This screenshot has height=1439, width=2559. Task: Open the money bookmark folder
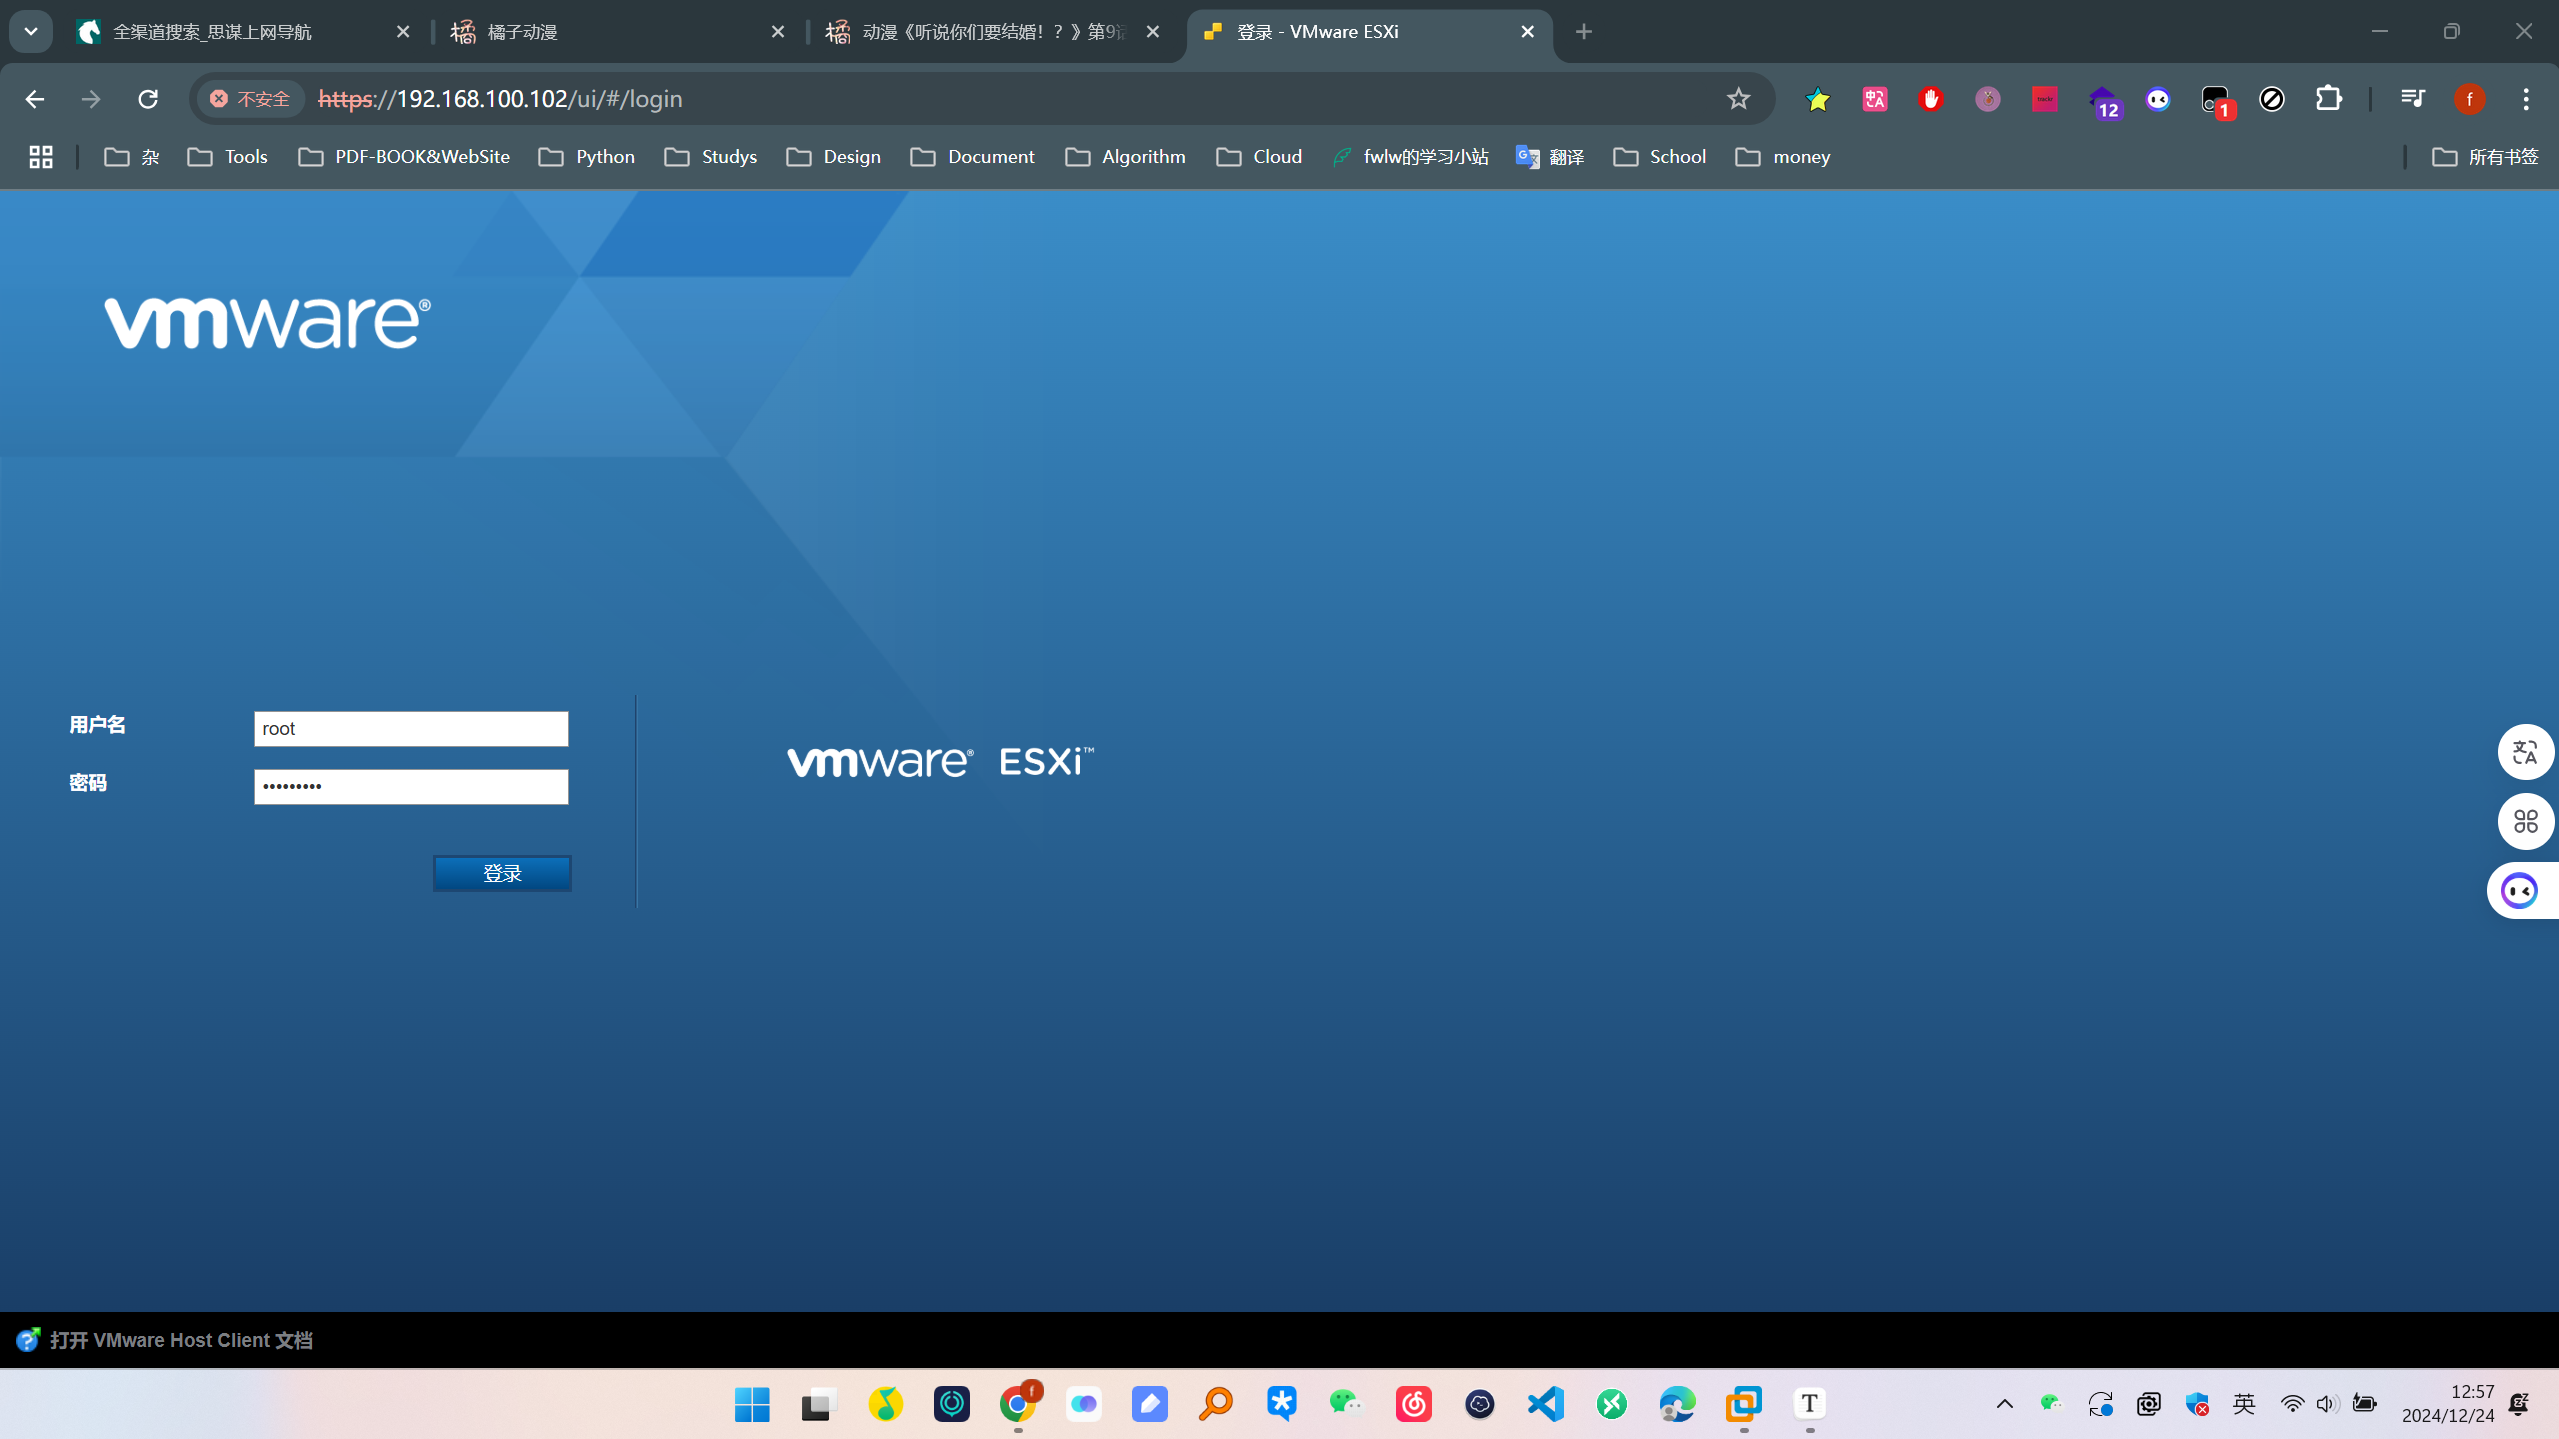[1783, 157]
